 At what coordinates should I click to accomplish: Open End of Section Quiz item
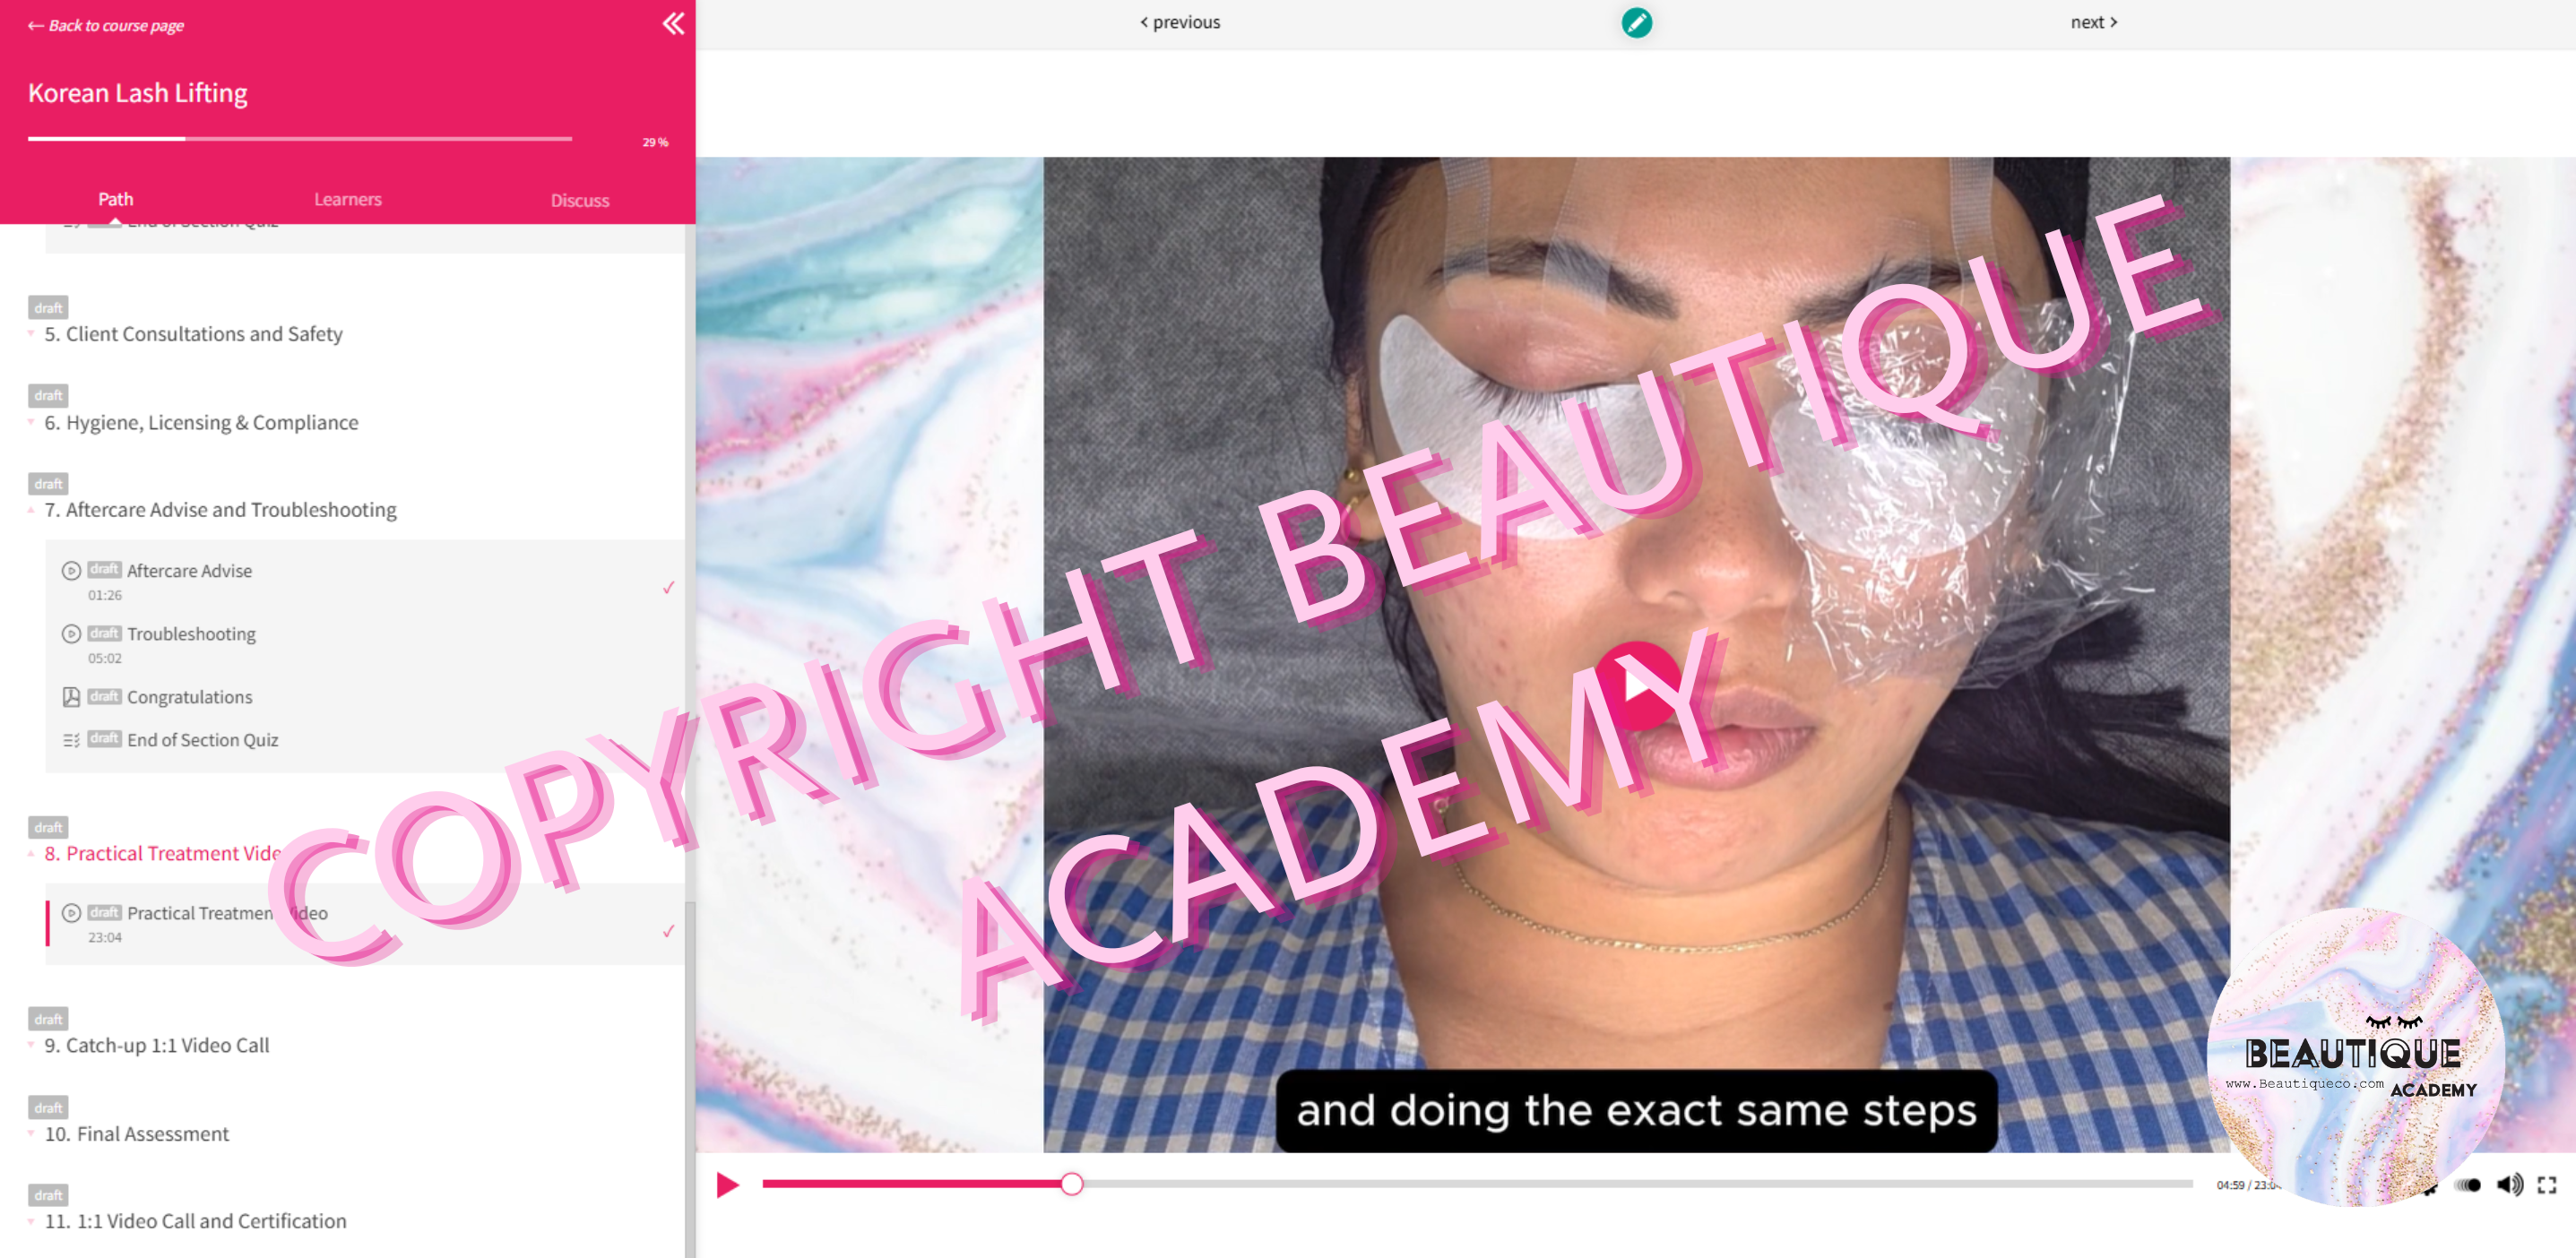[x=202, y=740]
